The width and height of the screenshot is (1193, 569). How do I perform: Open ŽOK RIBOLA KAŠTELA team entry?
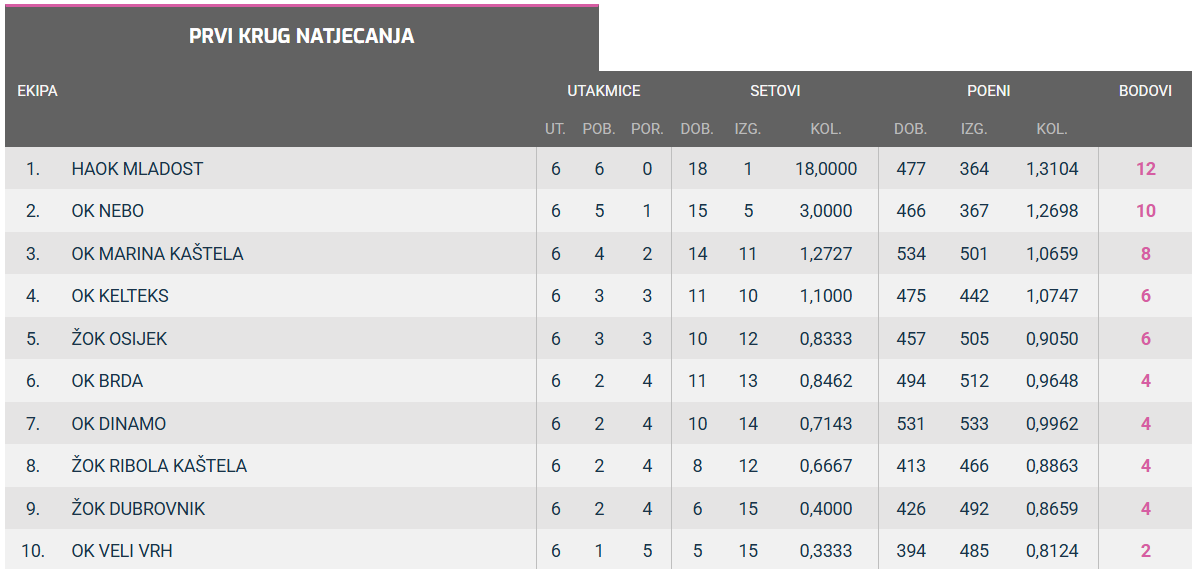(x=159, y=466)
